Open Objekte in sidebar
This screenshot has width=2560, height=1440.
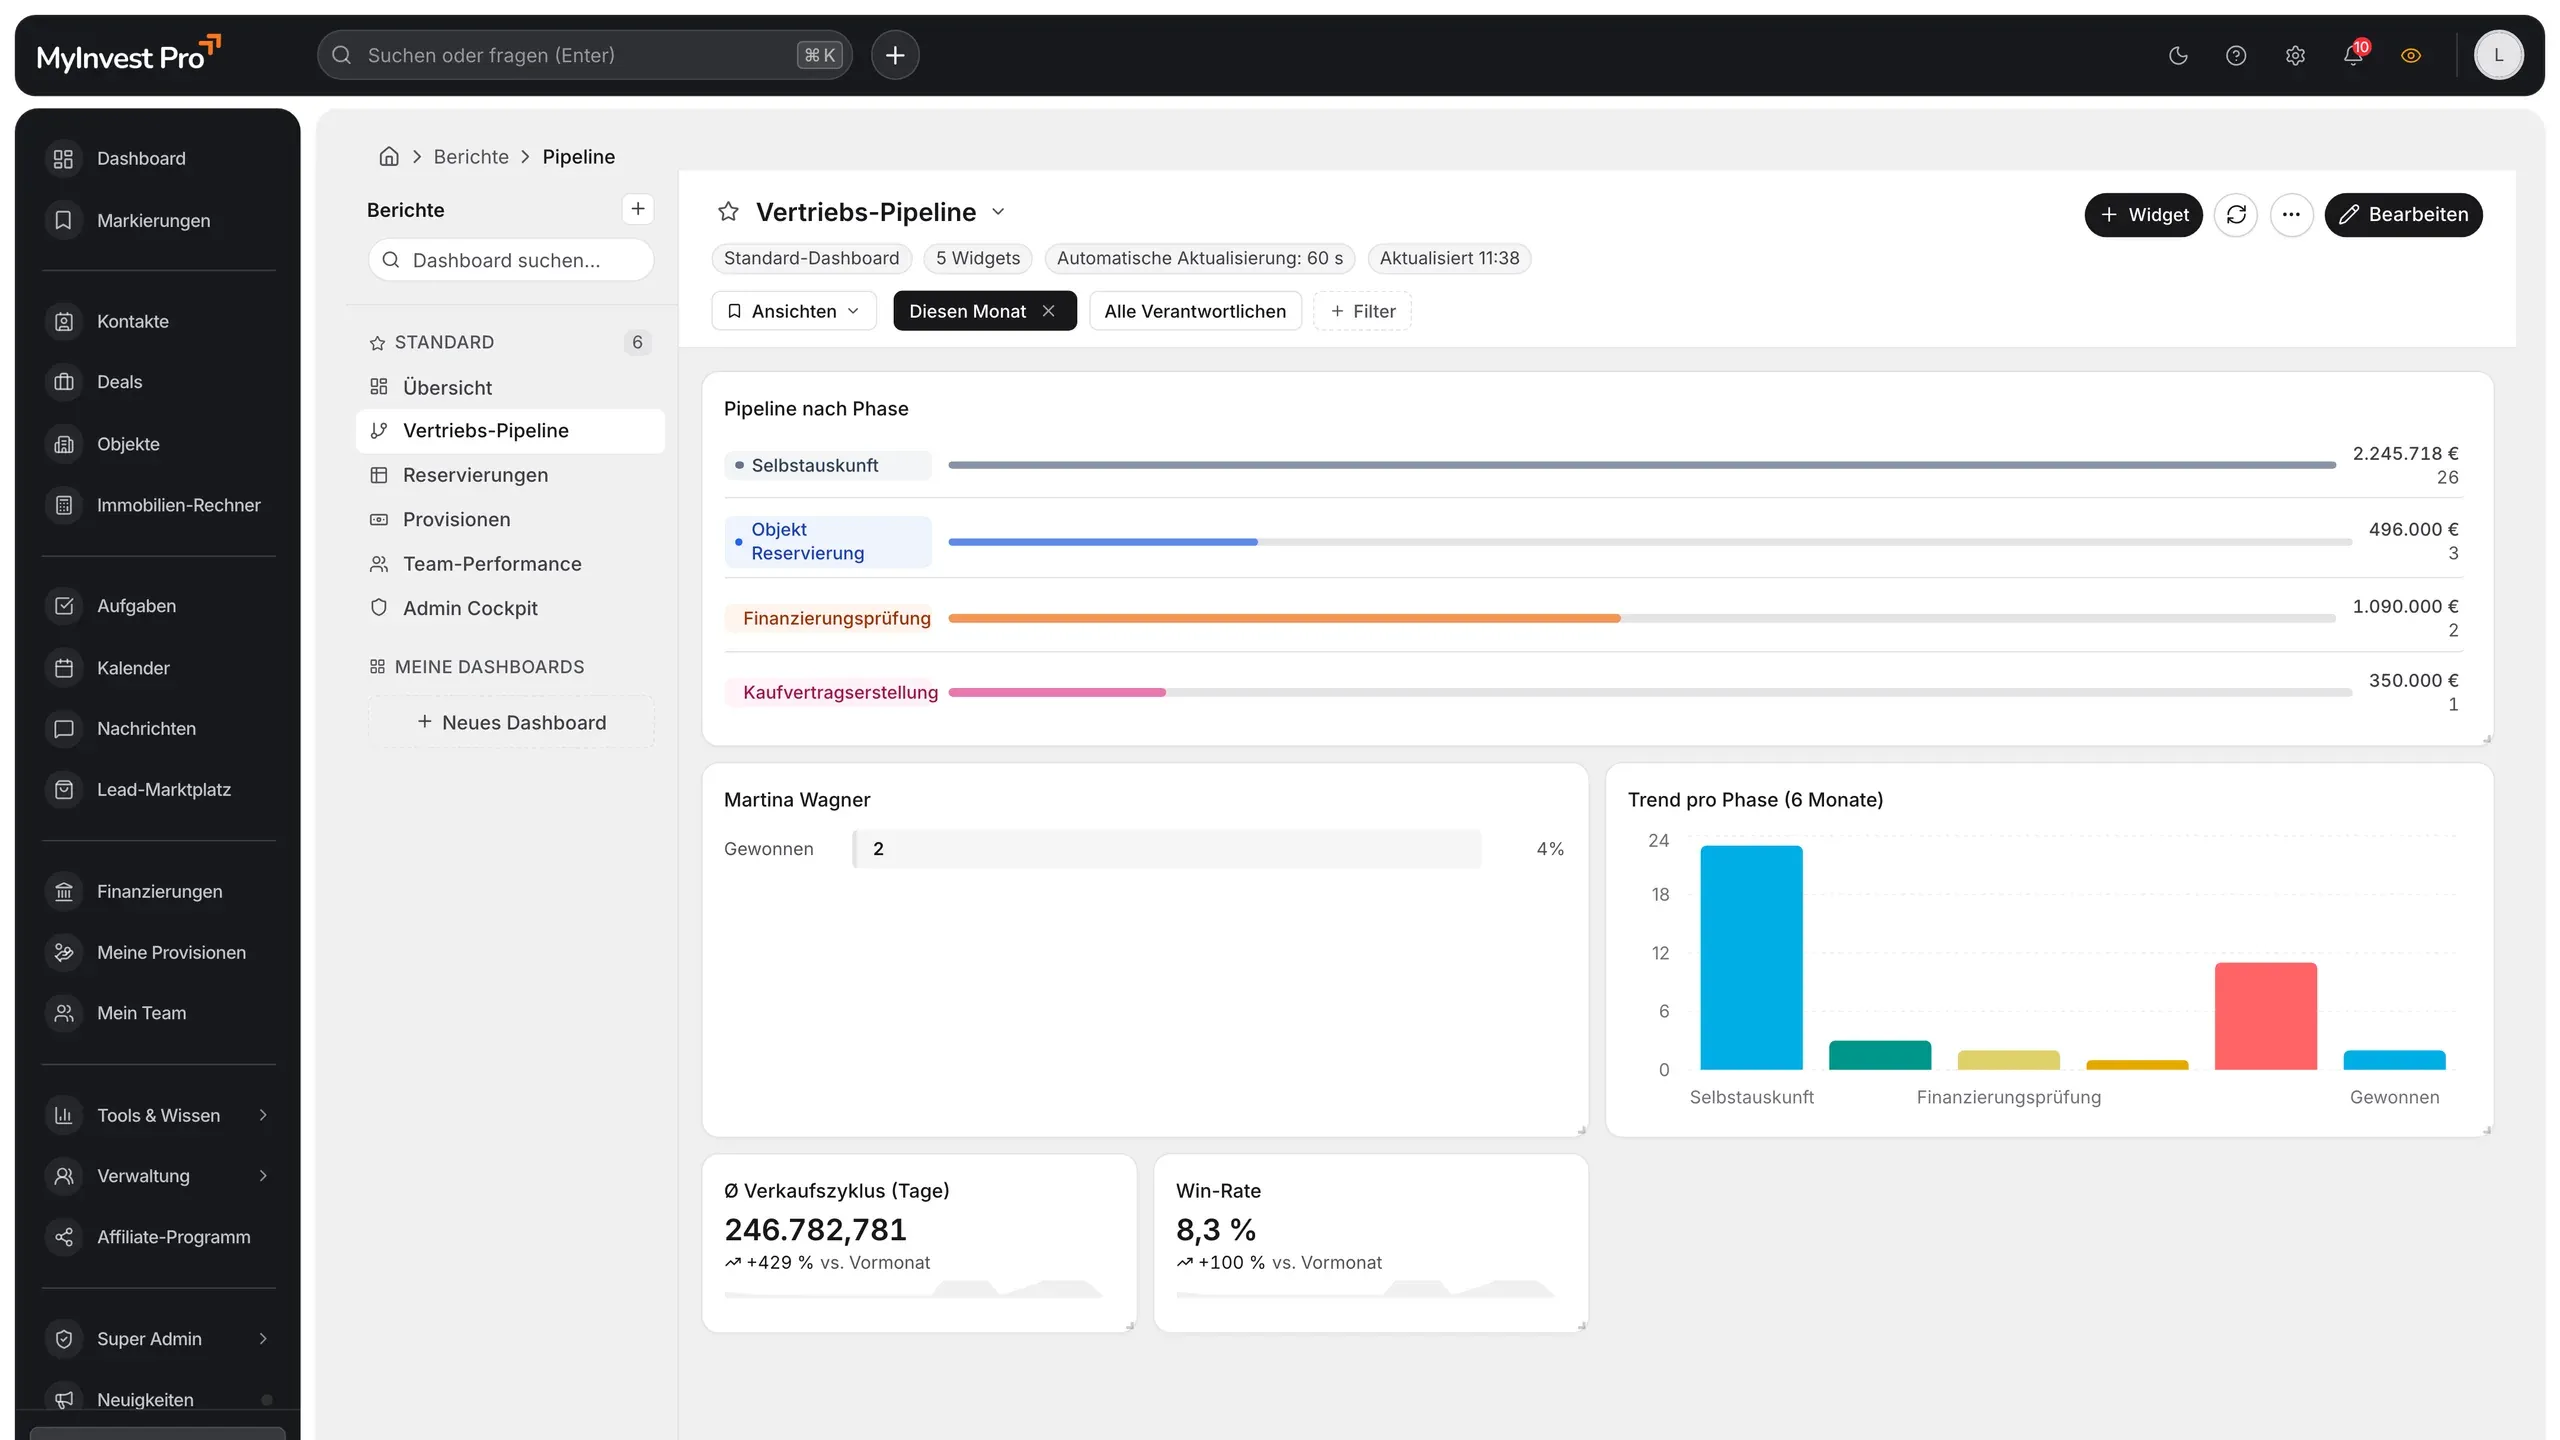pos(159,444)
